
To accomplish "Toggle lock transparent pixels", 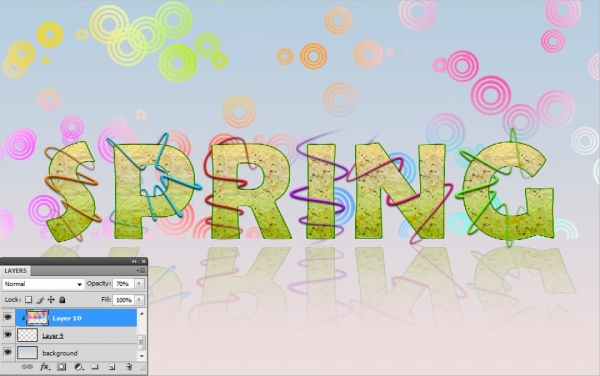I will pyautogui.click(x=29, y=300).
